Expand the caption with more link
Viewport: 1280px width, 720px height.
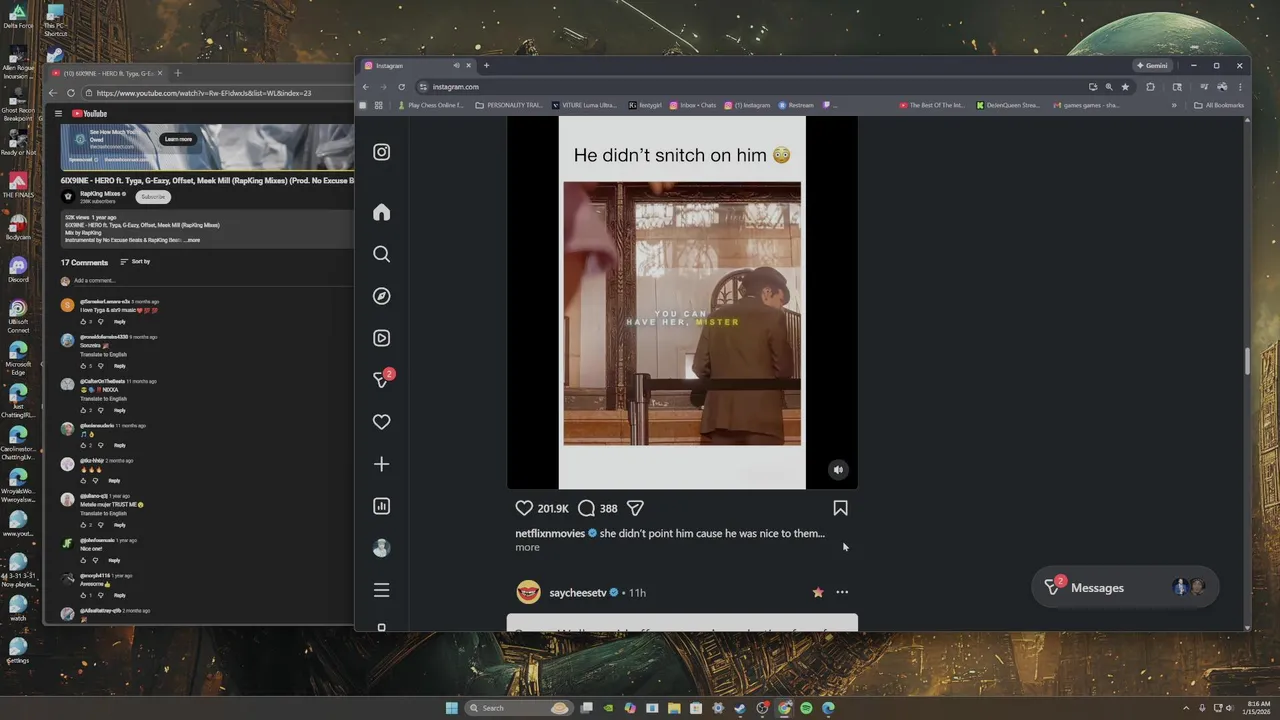pos(527,548)
